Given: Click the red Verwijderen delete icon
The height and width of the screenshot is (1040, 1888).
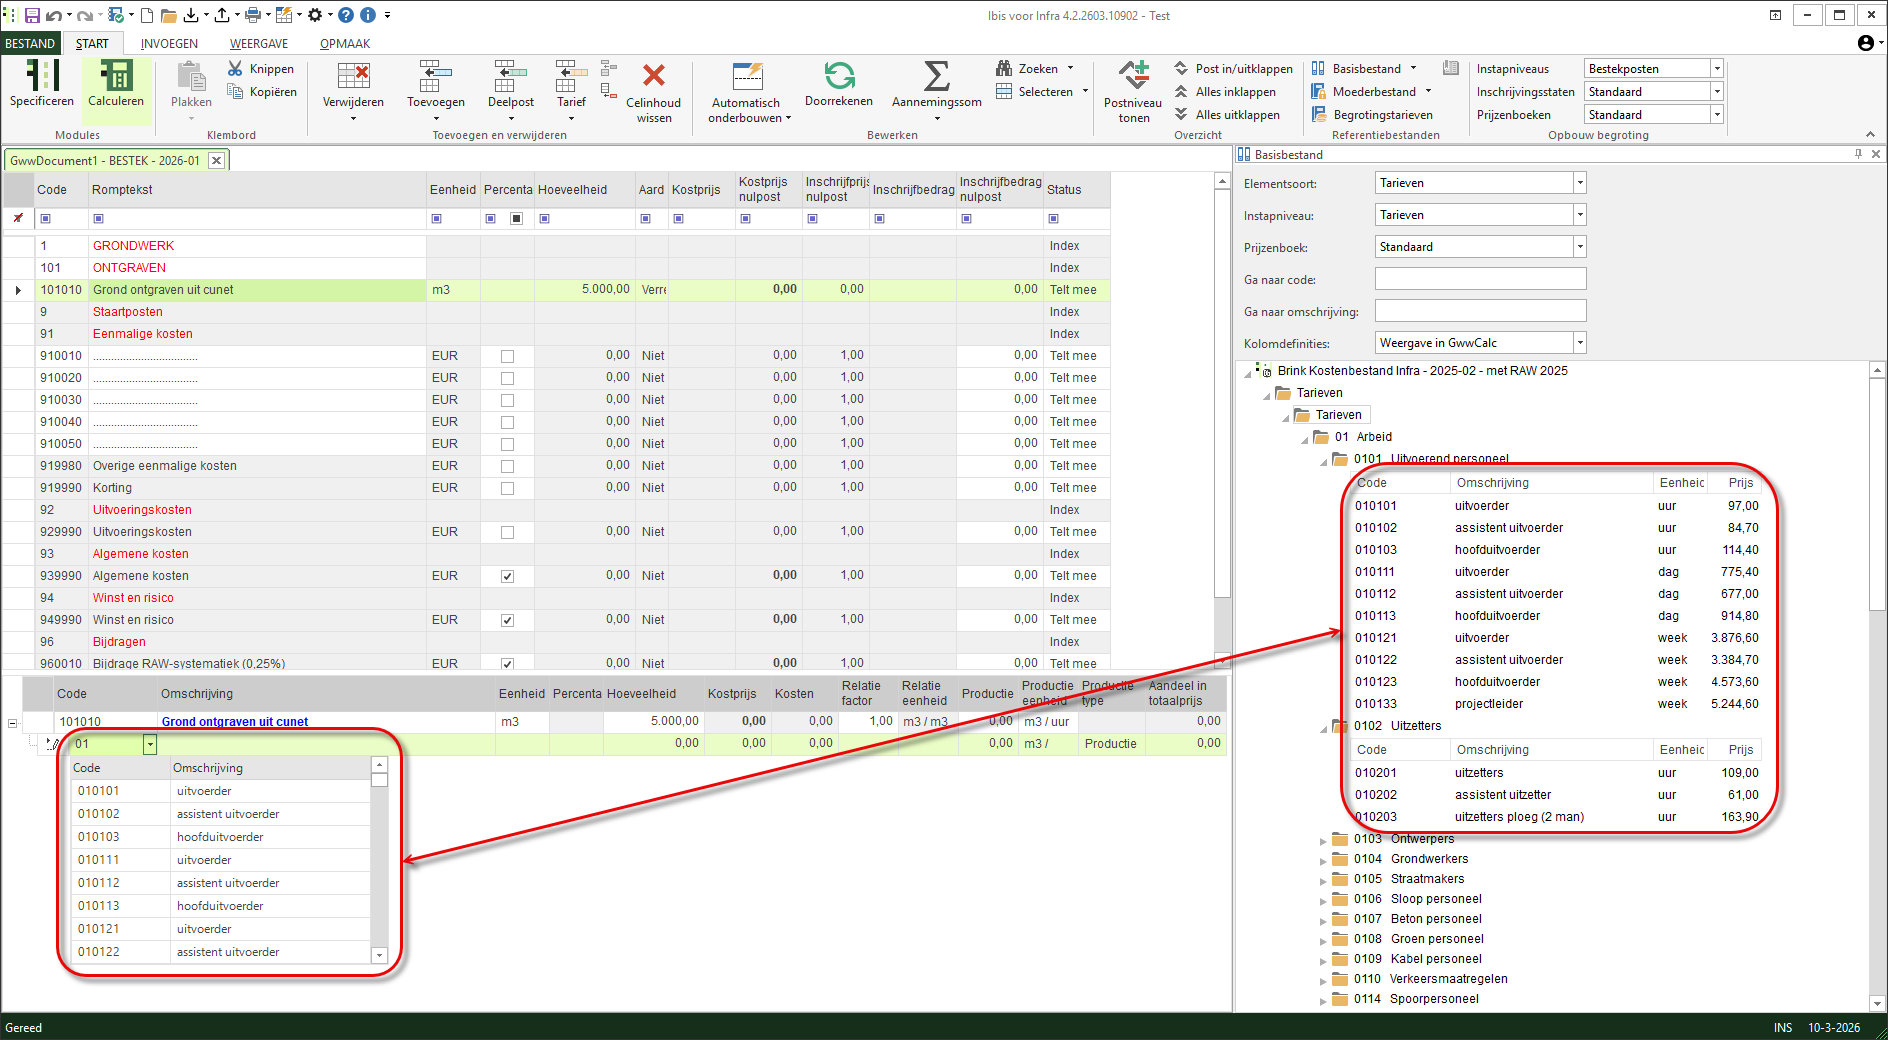Looking at the screenshot, I should [x=353, y=77].
